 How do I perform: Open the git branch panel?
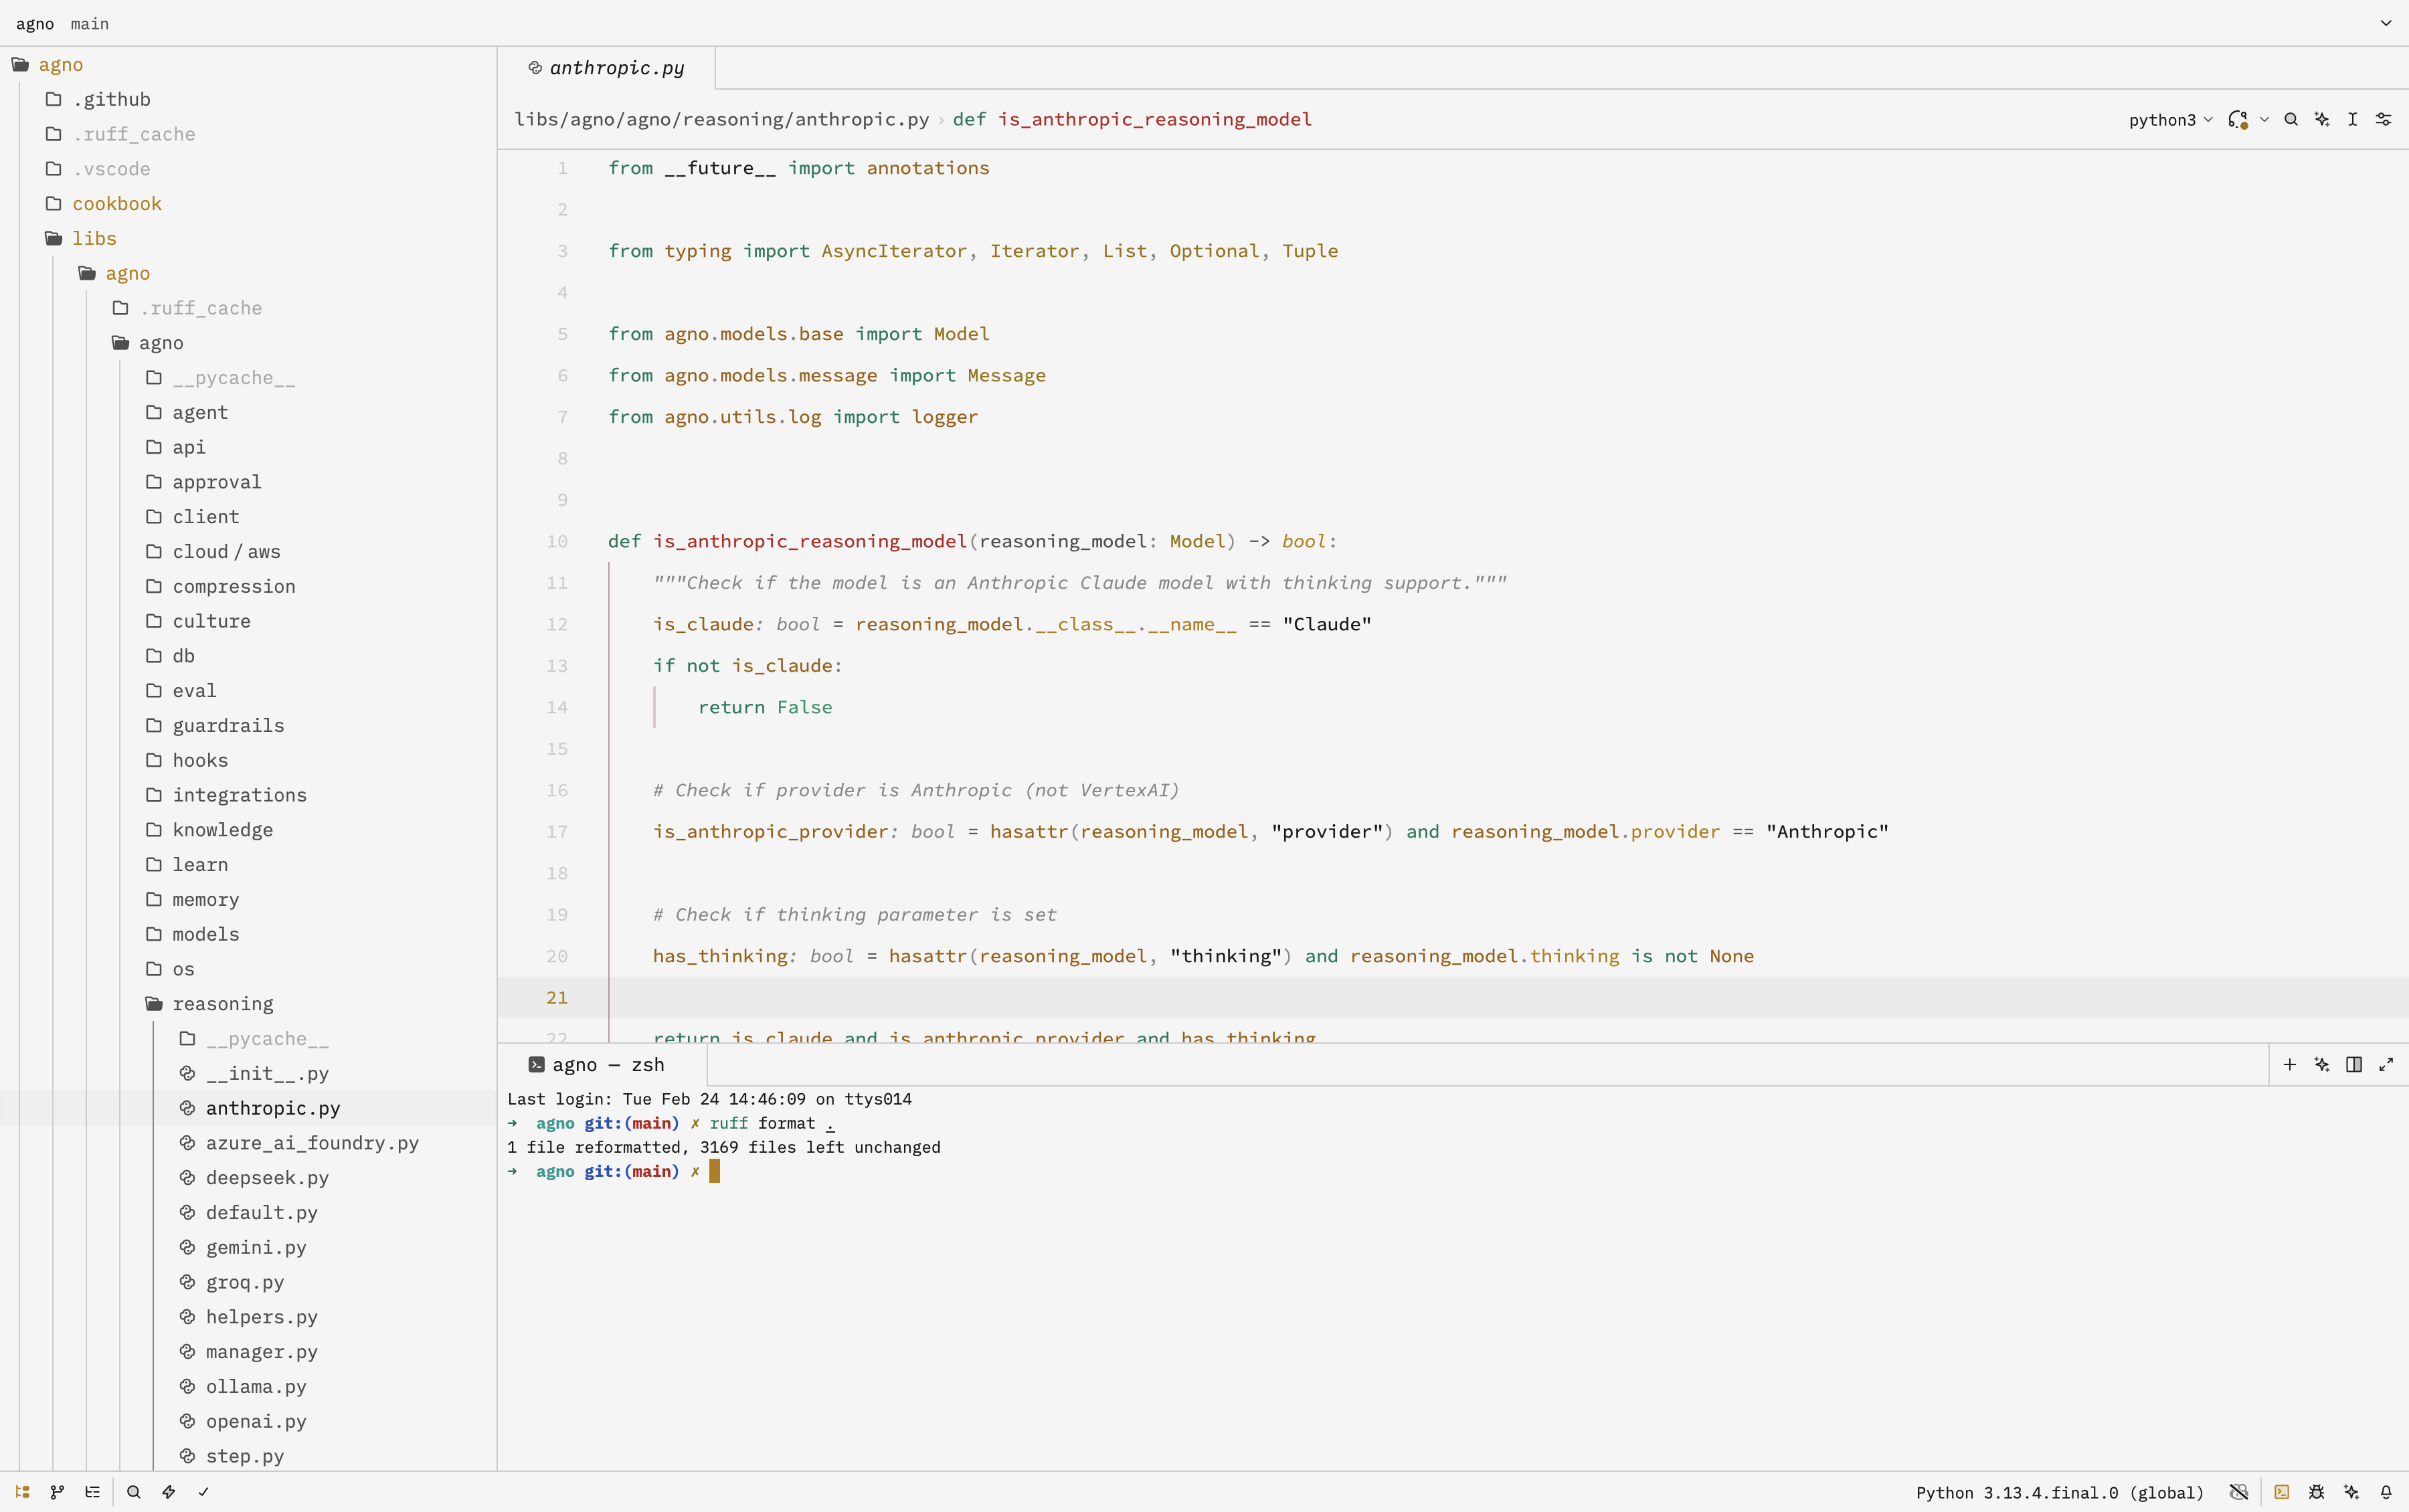[x=57, y=1491]
